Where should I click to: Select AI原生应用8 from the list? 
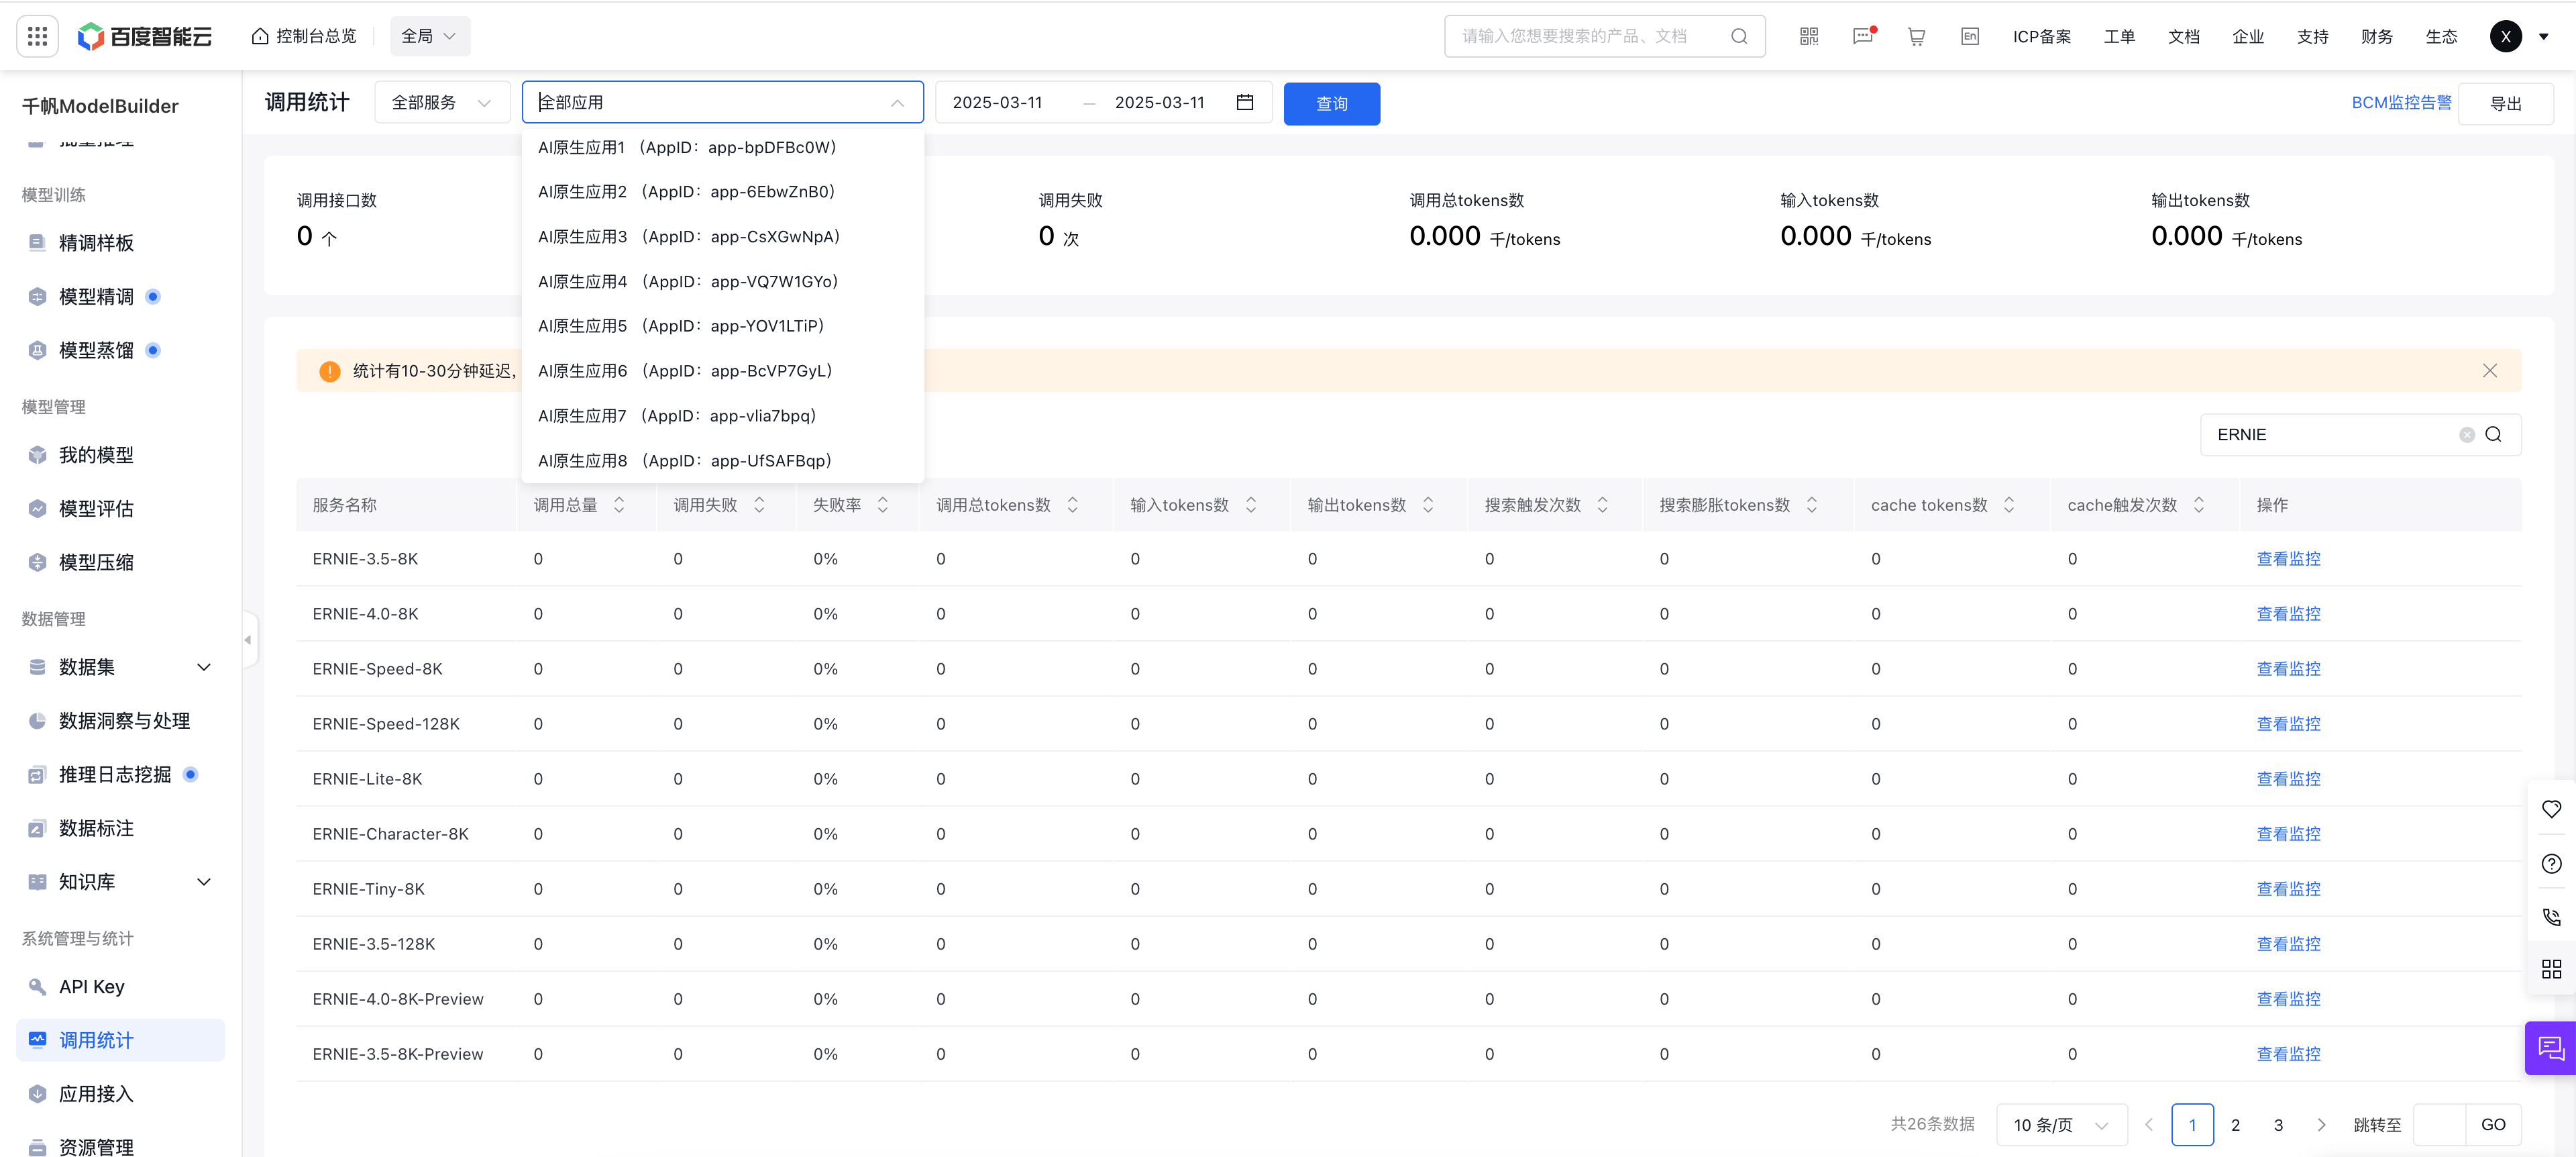(723, 461)
